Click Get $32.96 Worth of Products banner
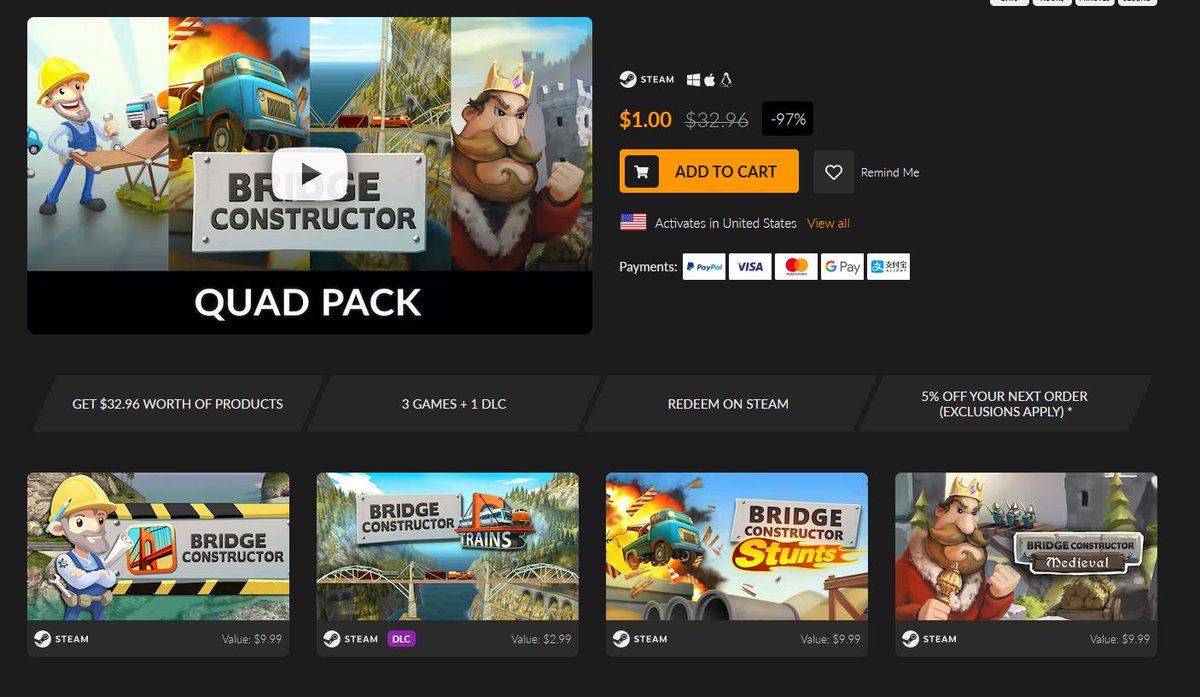This screenshot has height=697, width=1200. (178, 404)
